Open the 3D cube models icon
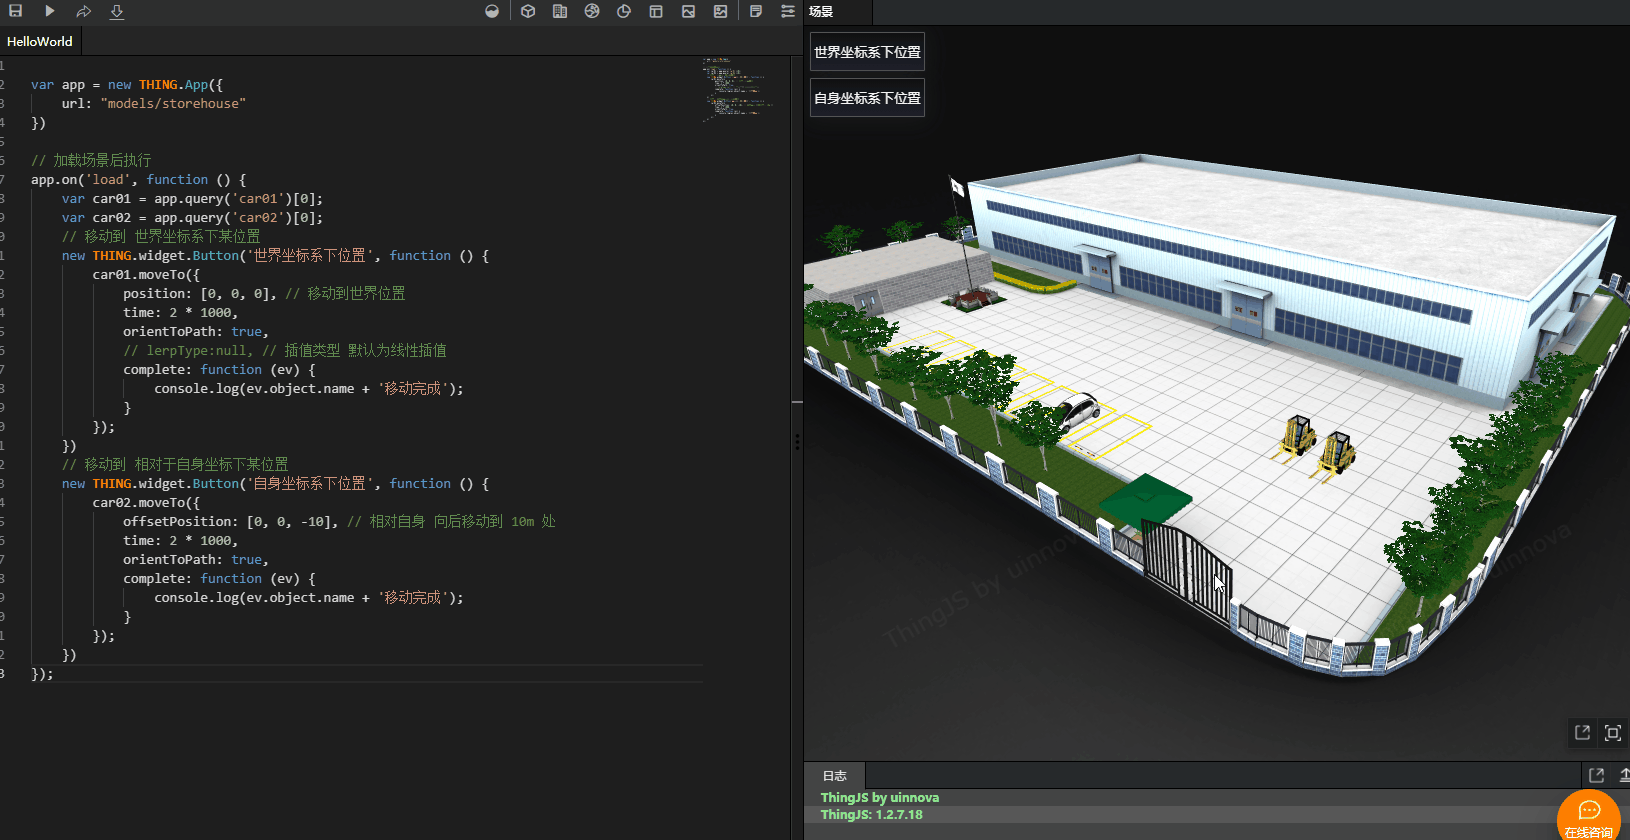Viewport: 1630px width, 840px height. [x=528, y=11]
